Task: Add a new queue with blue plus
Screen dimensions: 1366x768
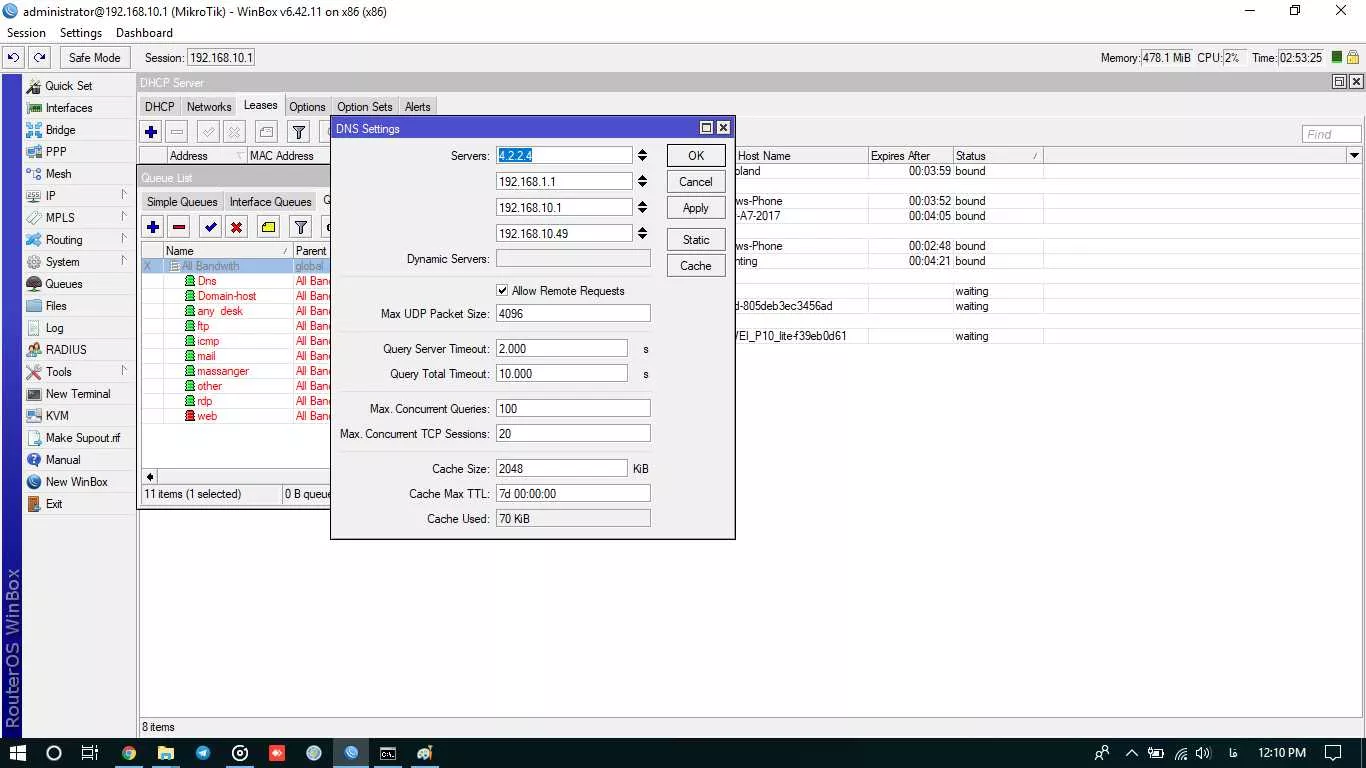Action: coord(153,227)
